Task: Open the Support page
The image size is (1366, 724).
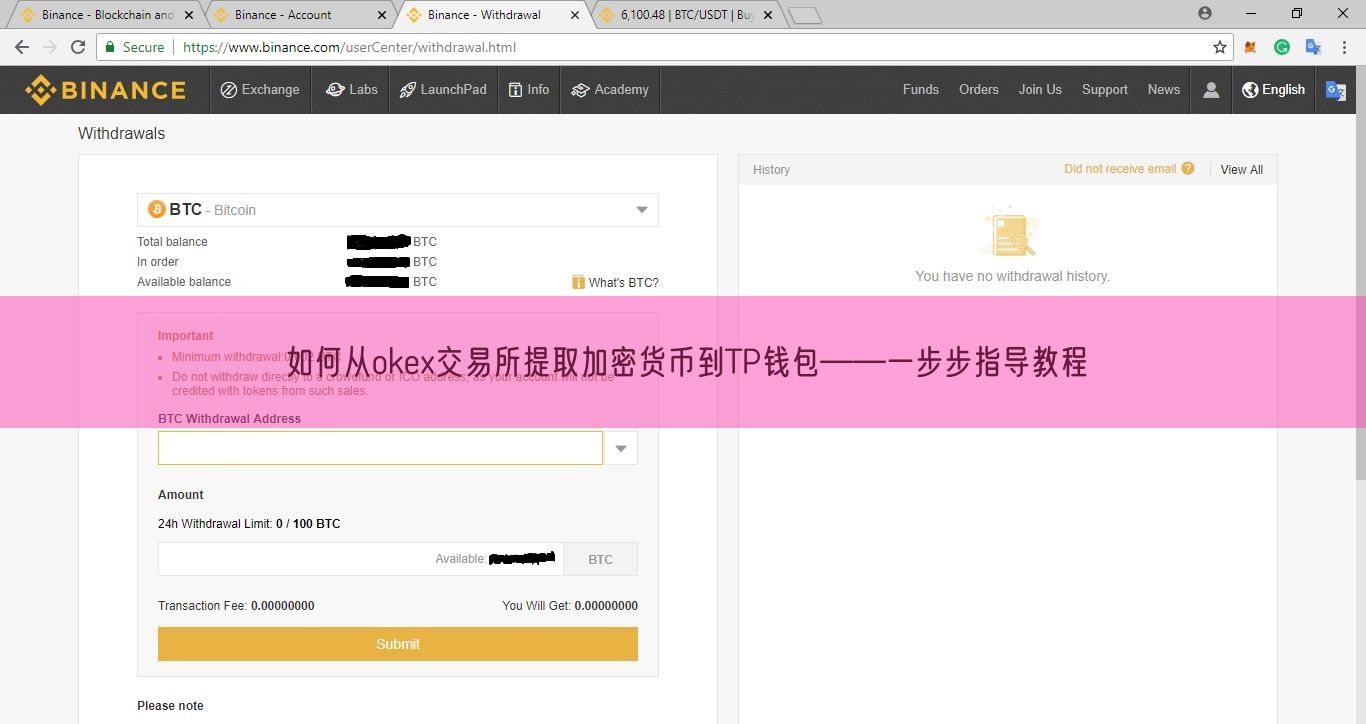Action: click(x=1105, y=89)
